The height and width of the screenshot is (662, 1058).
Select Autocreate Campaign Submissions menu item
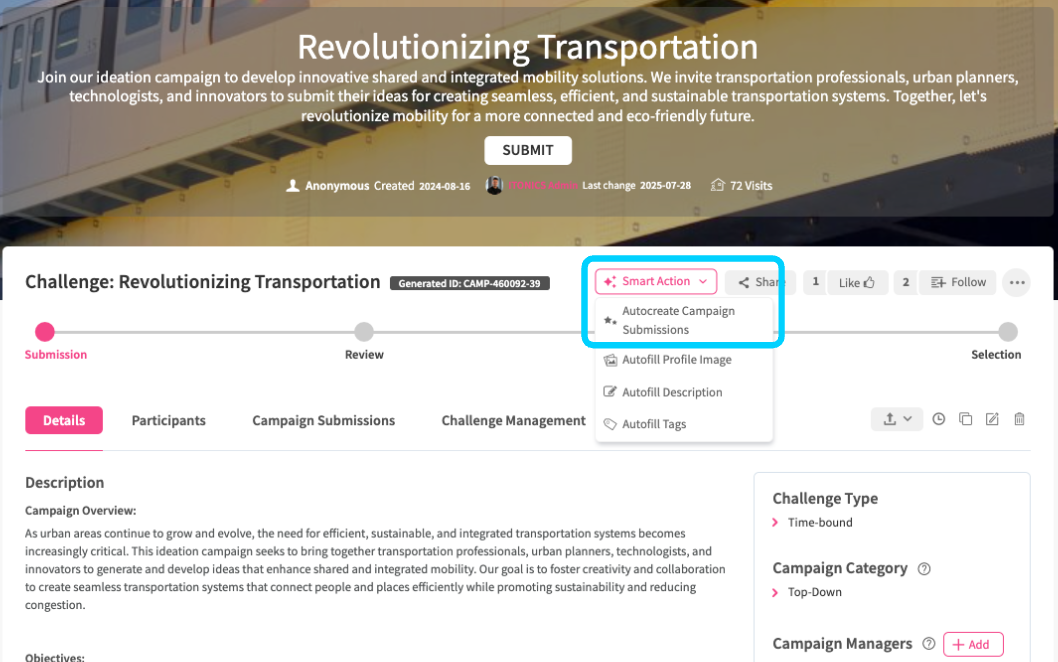coord(678,320)
